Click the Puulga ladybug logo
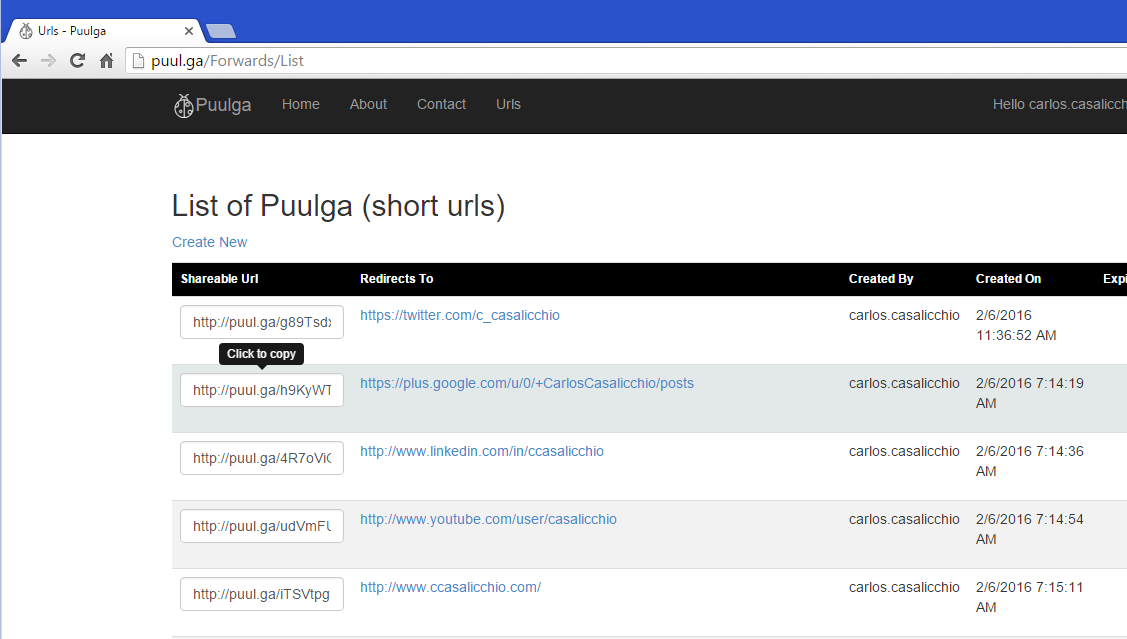This screenshot has height=639, width=1127. point(183,105)
